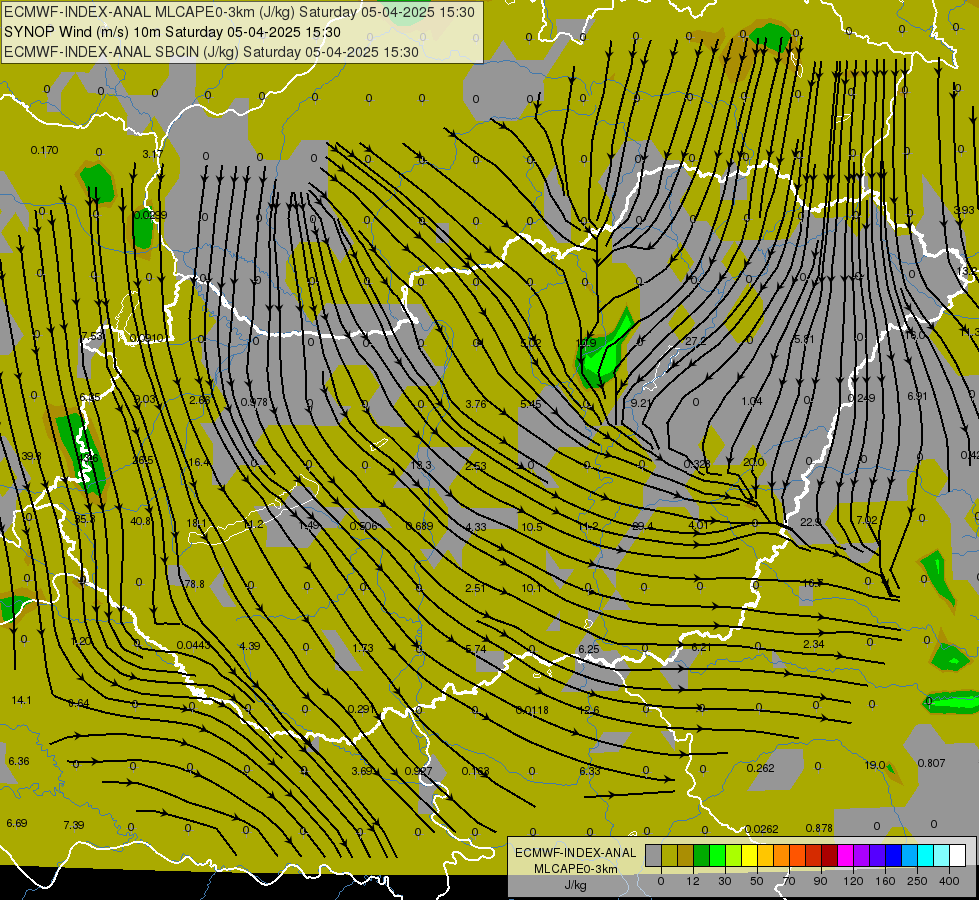Screen dimensions: 979x900
Task: Click the map value '15.9' near green patch
Action: pyautogui.click(x=586, y=343)
